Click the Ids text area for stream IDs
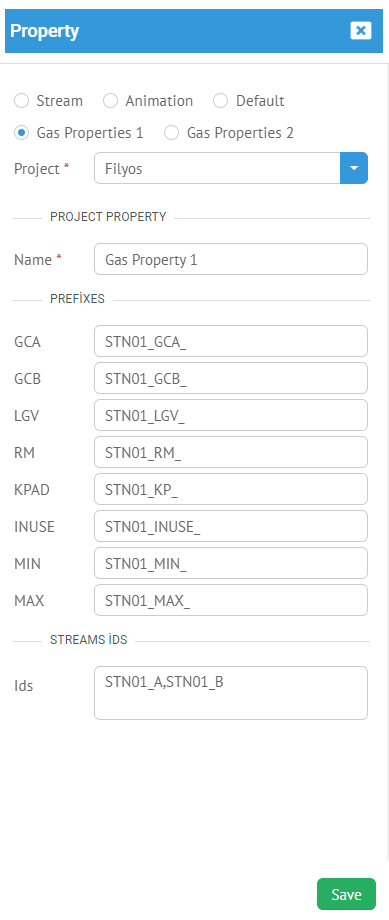The width and height of the screenshot is (389, 920). (x=231, y=693)
